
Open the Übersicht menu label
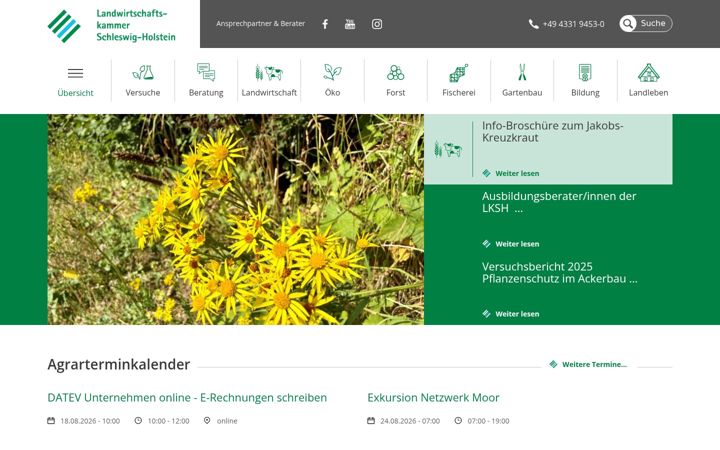[75, 93]
